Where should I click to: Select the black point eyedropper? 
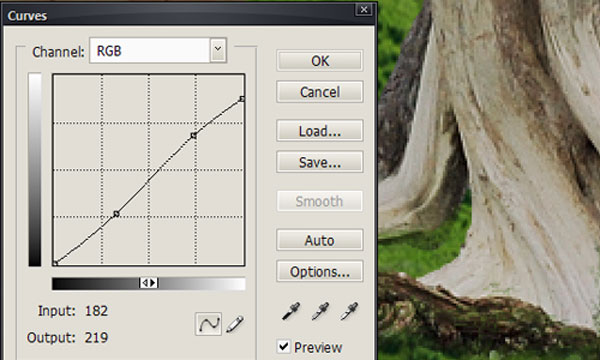(x=291, y=311)
